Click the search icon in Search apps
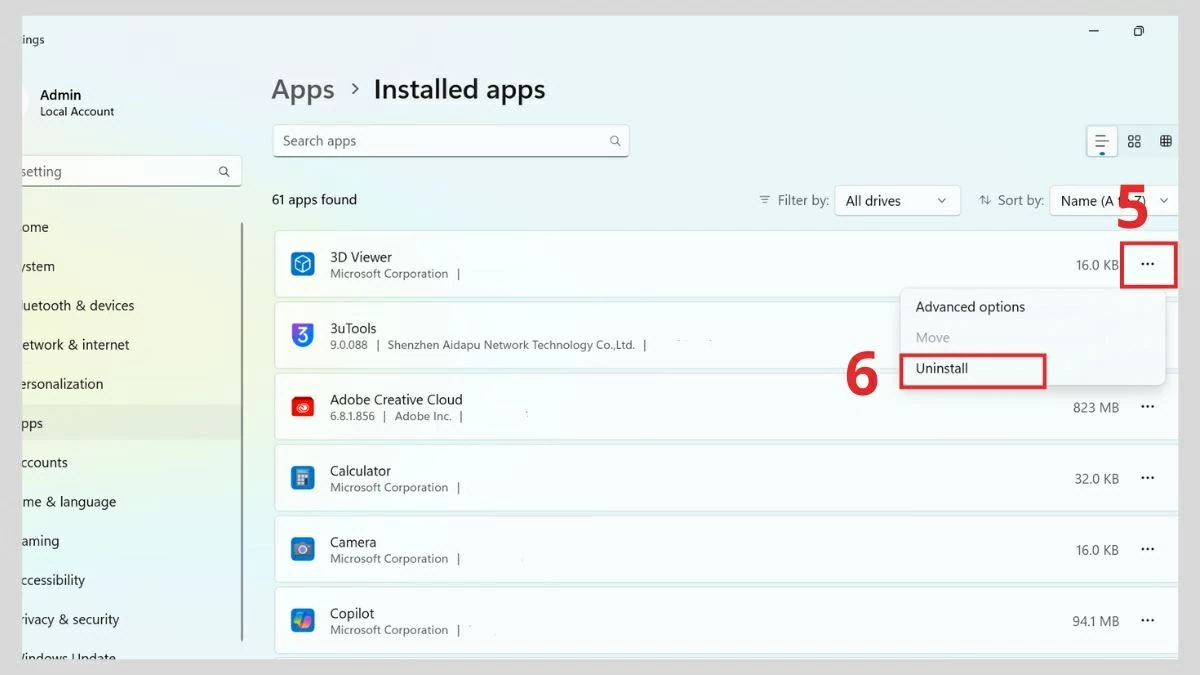The width and height of the screenshot is (1200, 675). click(x=614, y=141)
